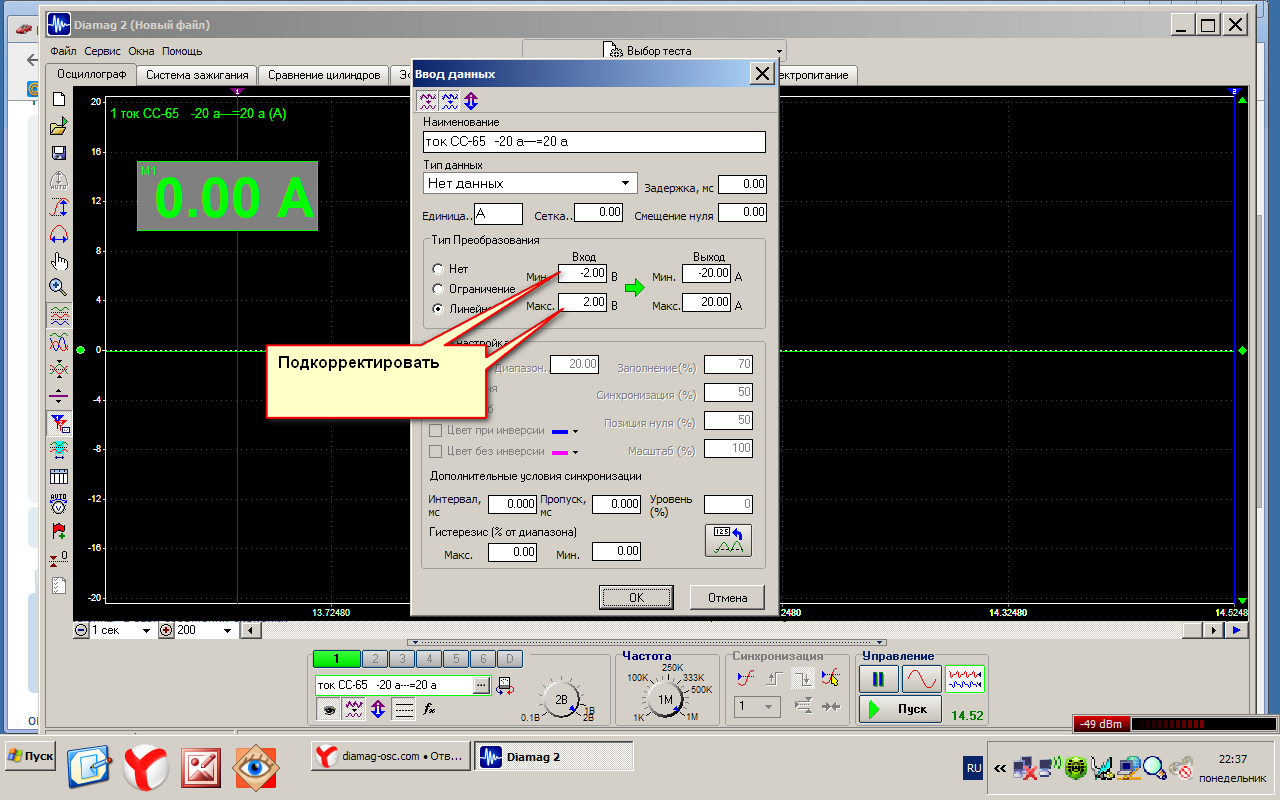Select rising edge sync icon
The height and width of the screenshot is (800, 1280).
773,678
